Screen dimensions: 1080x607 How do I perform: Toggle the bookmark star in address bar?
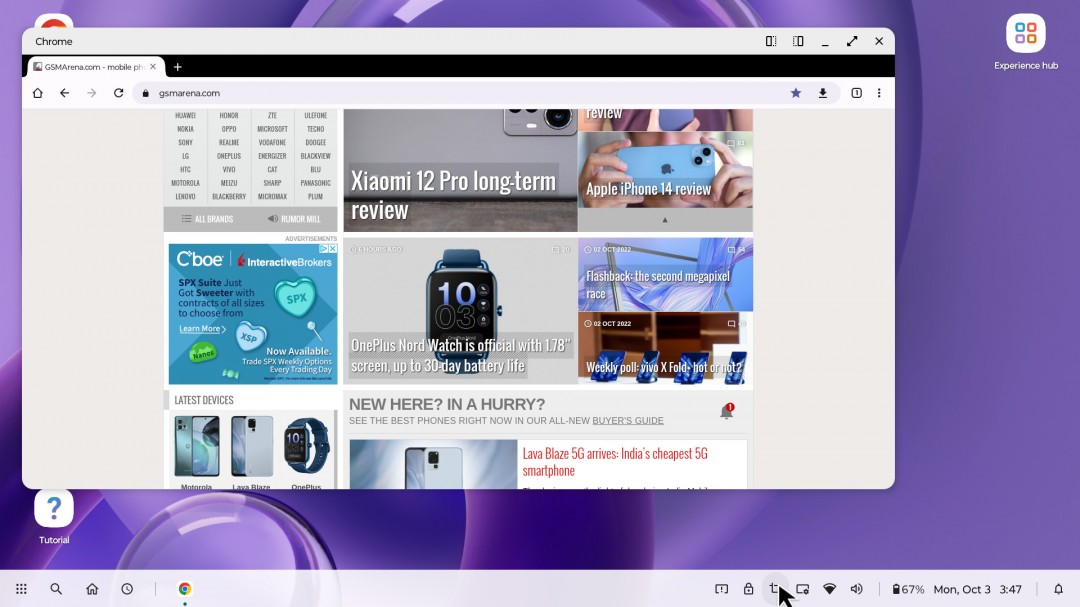(796, 93)
